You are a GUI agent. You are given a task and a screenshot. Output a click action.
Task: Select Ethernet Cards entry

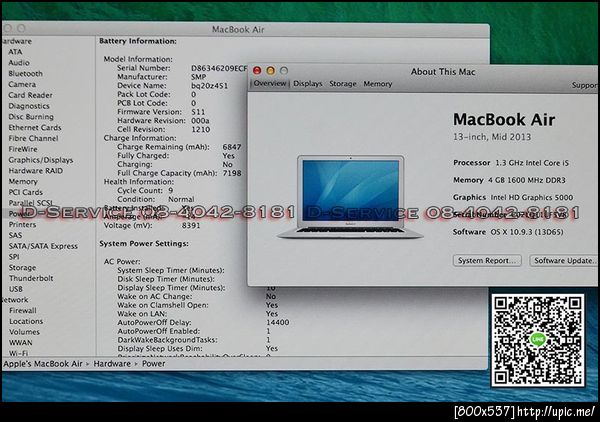(35, 127)
